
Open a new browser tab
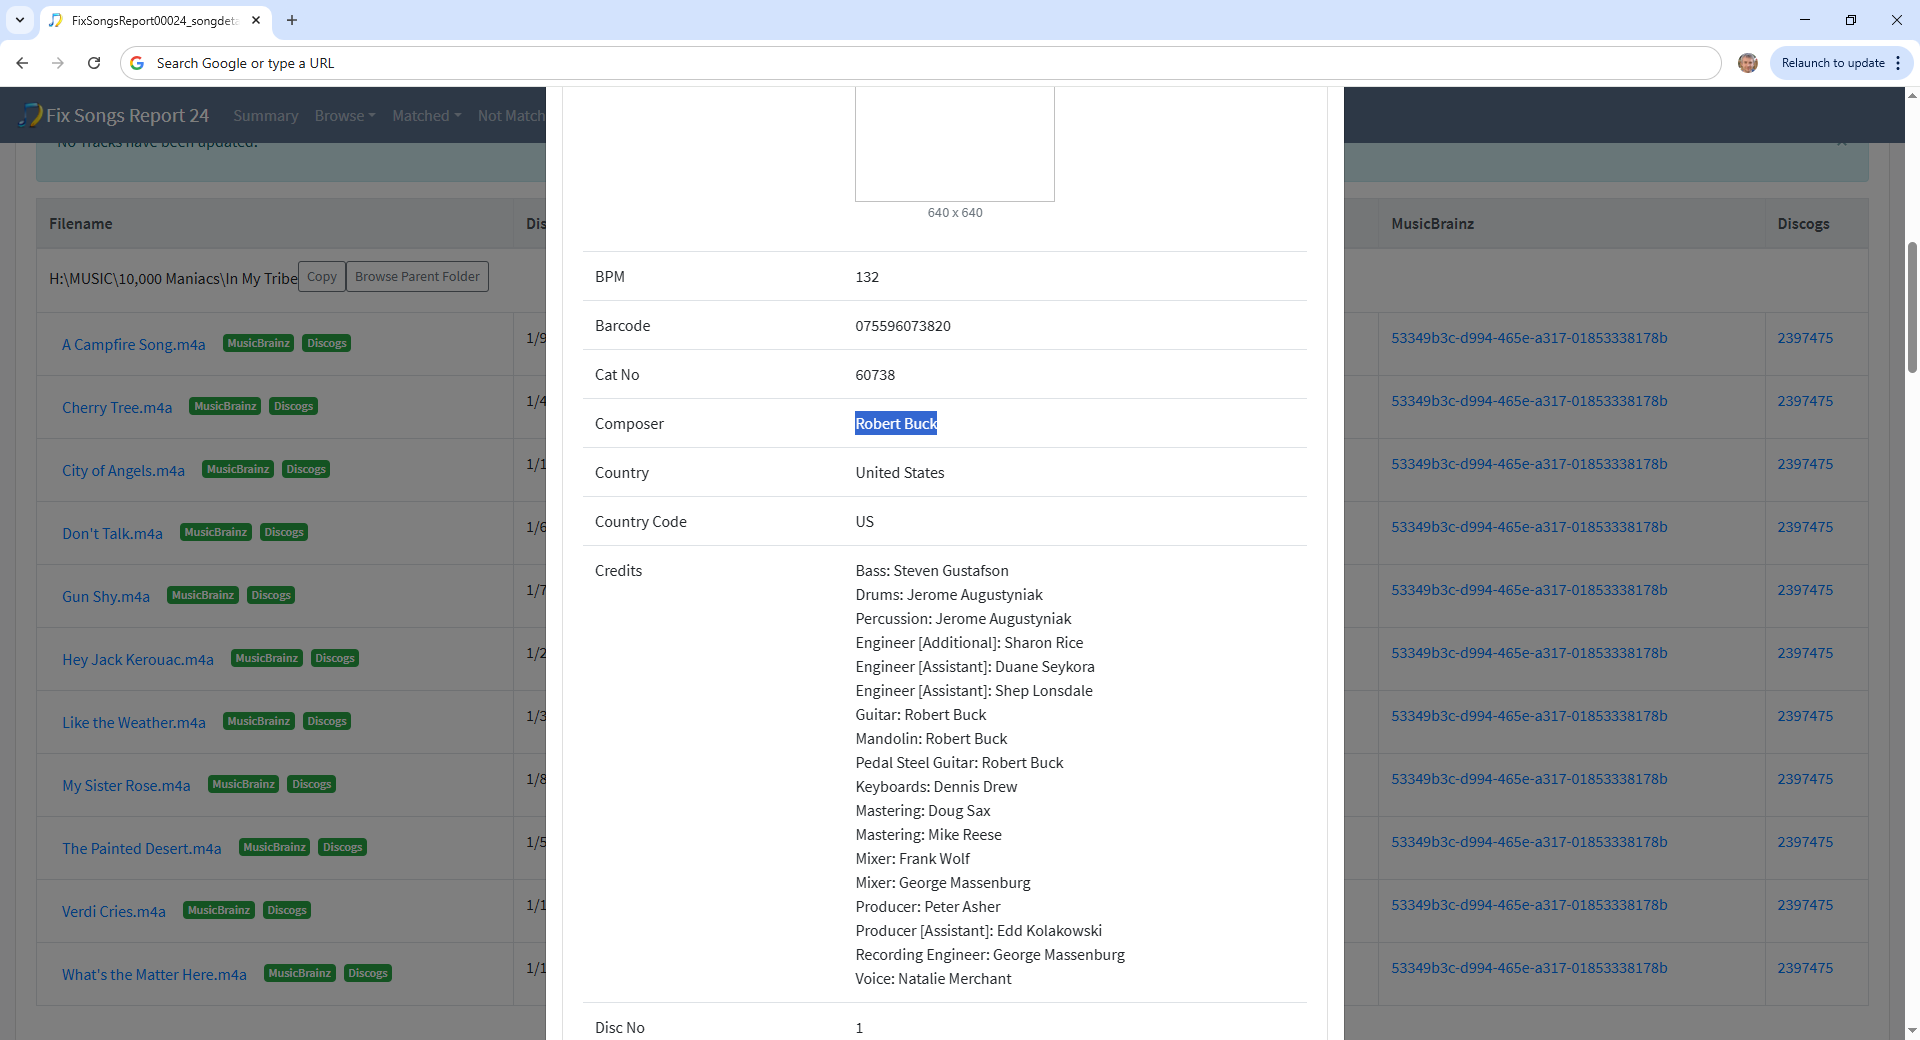pos(292,20)
